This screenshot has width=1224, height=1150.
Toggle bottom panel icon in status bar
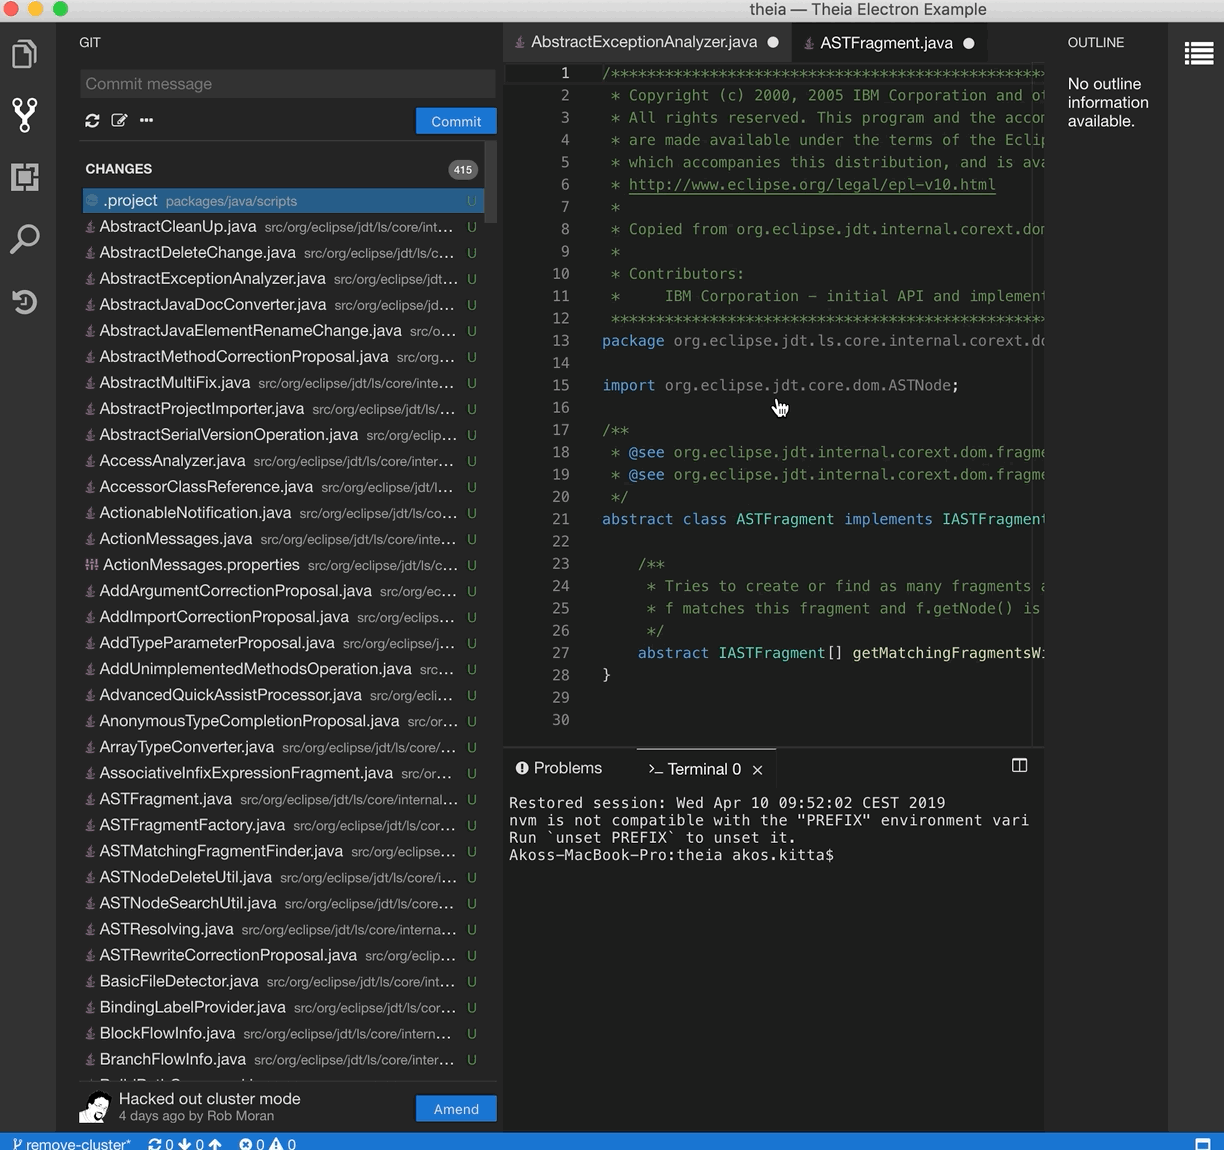coord(1203,1143)
